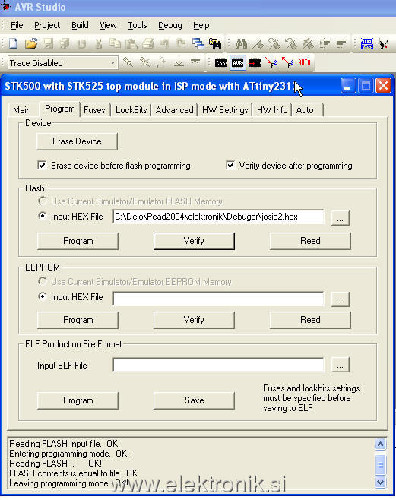Screen dimensions: 396x500
Task: Click the Redo arrow toolbar icon
Action: pos(181,44)
